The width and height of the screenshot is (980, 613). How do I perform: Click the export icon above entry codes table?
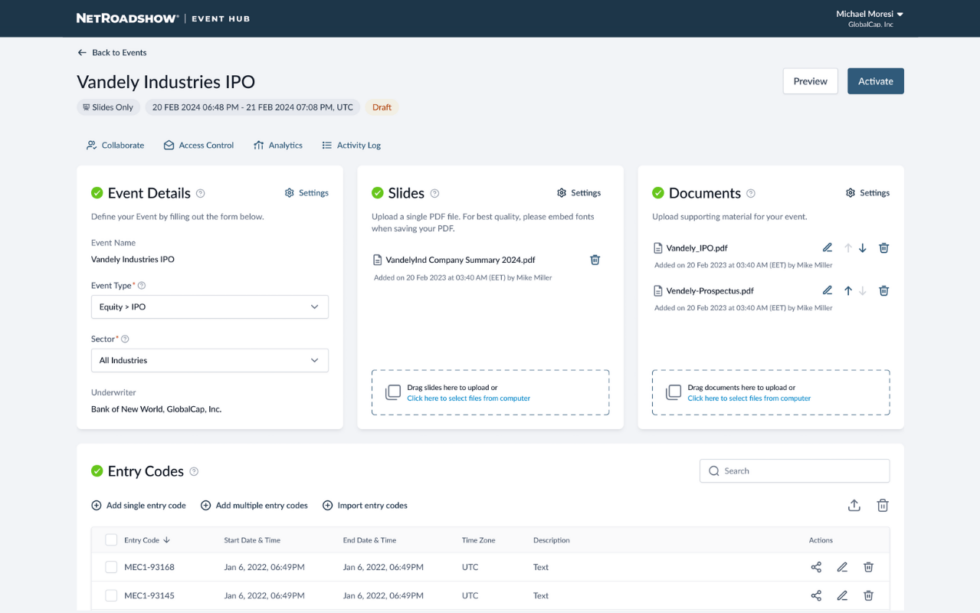854,506
